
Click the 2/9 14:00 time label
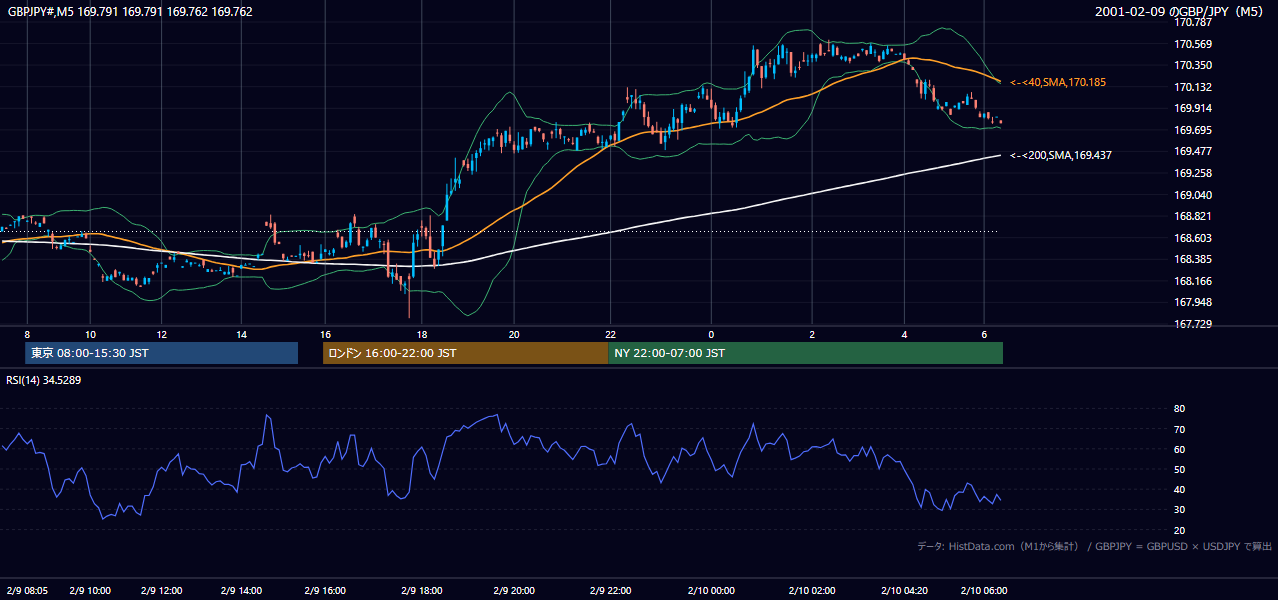tap(242, 591)
